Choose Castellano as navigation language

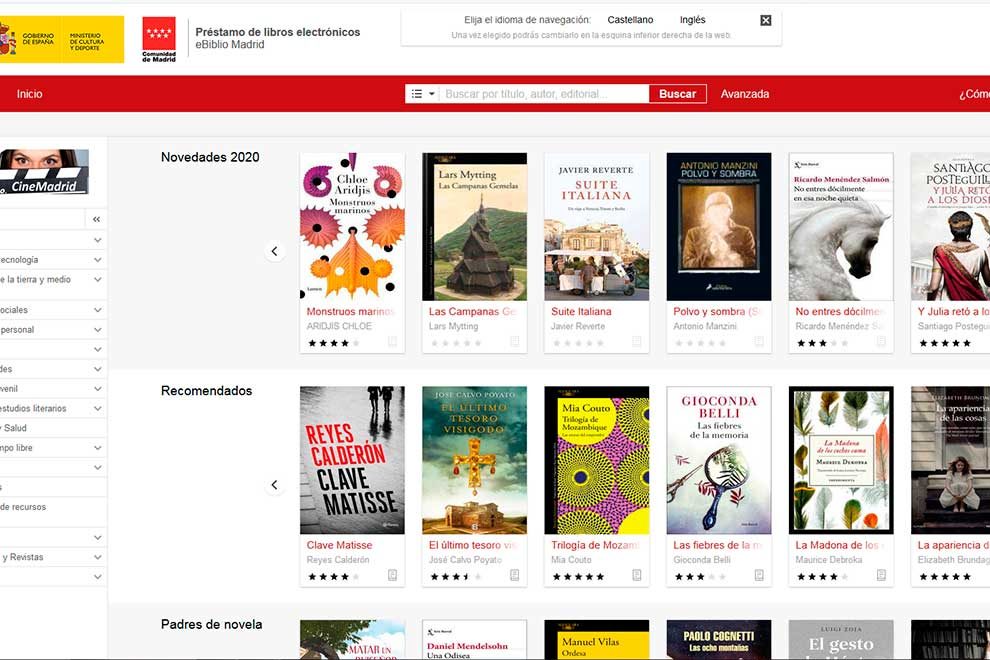click(630, 20)
